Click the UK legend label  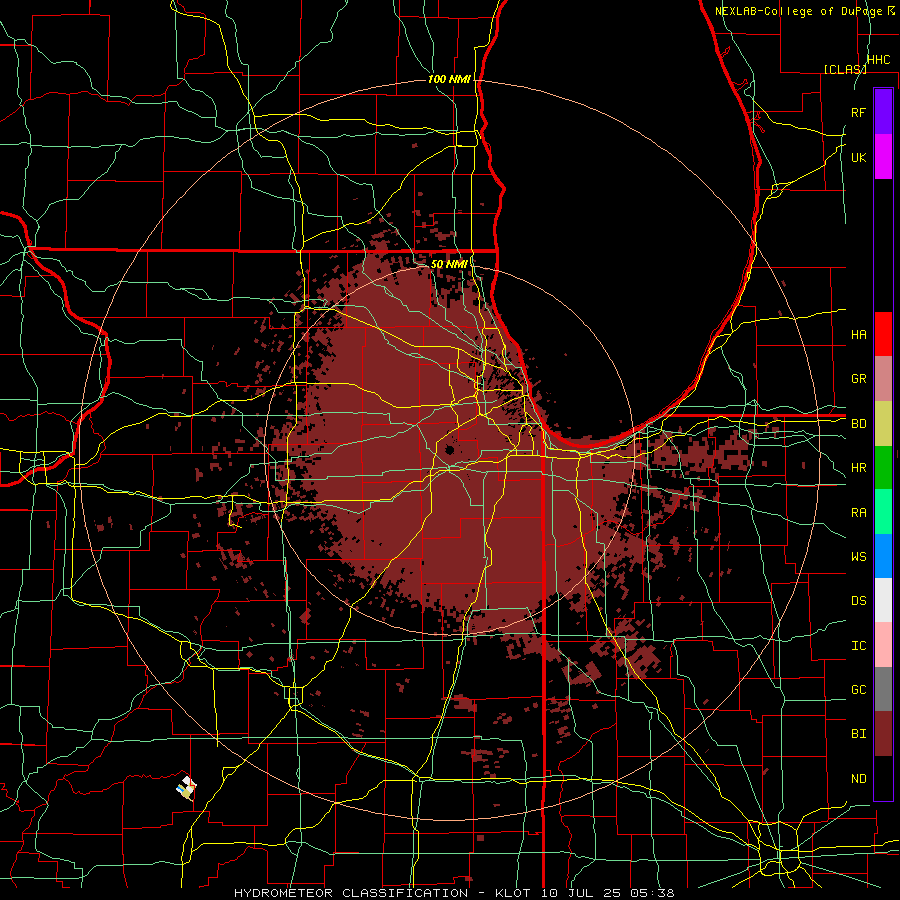tap(859, 157)
